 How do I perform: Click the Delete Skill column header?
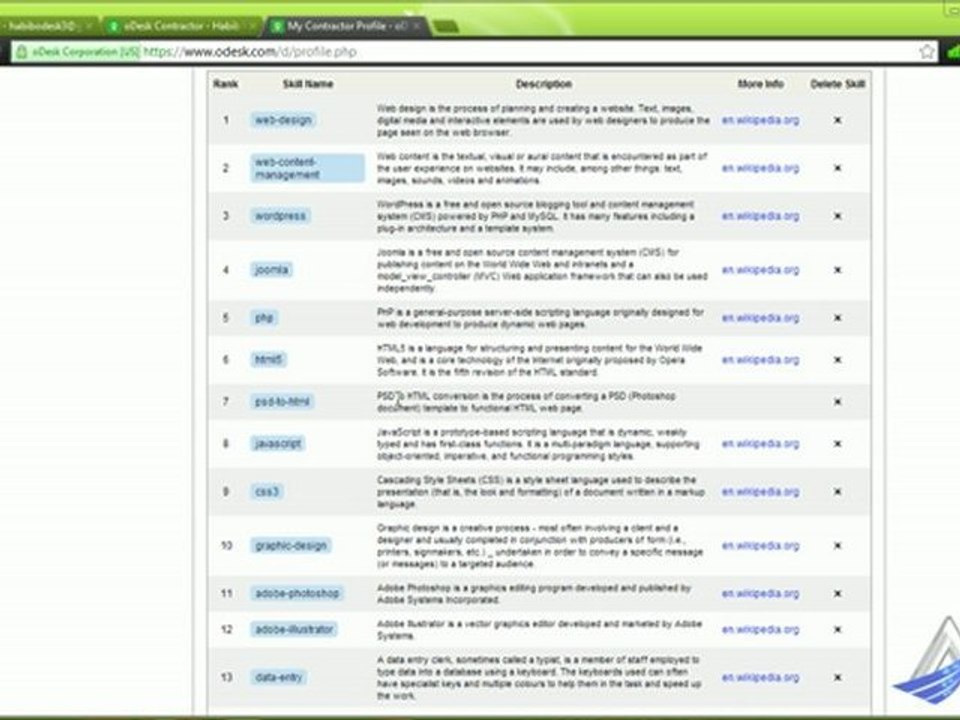coord(838,84)
